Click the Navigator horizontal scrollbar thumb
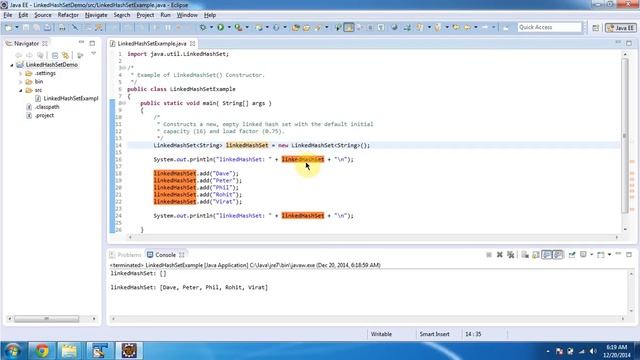 46,319
